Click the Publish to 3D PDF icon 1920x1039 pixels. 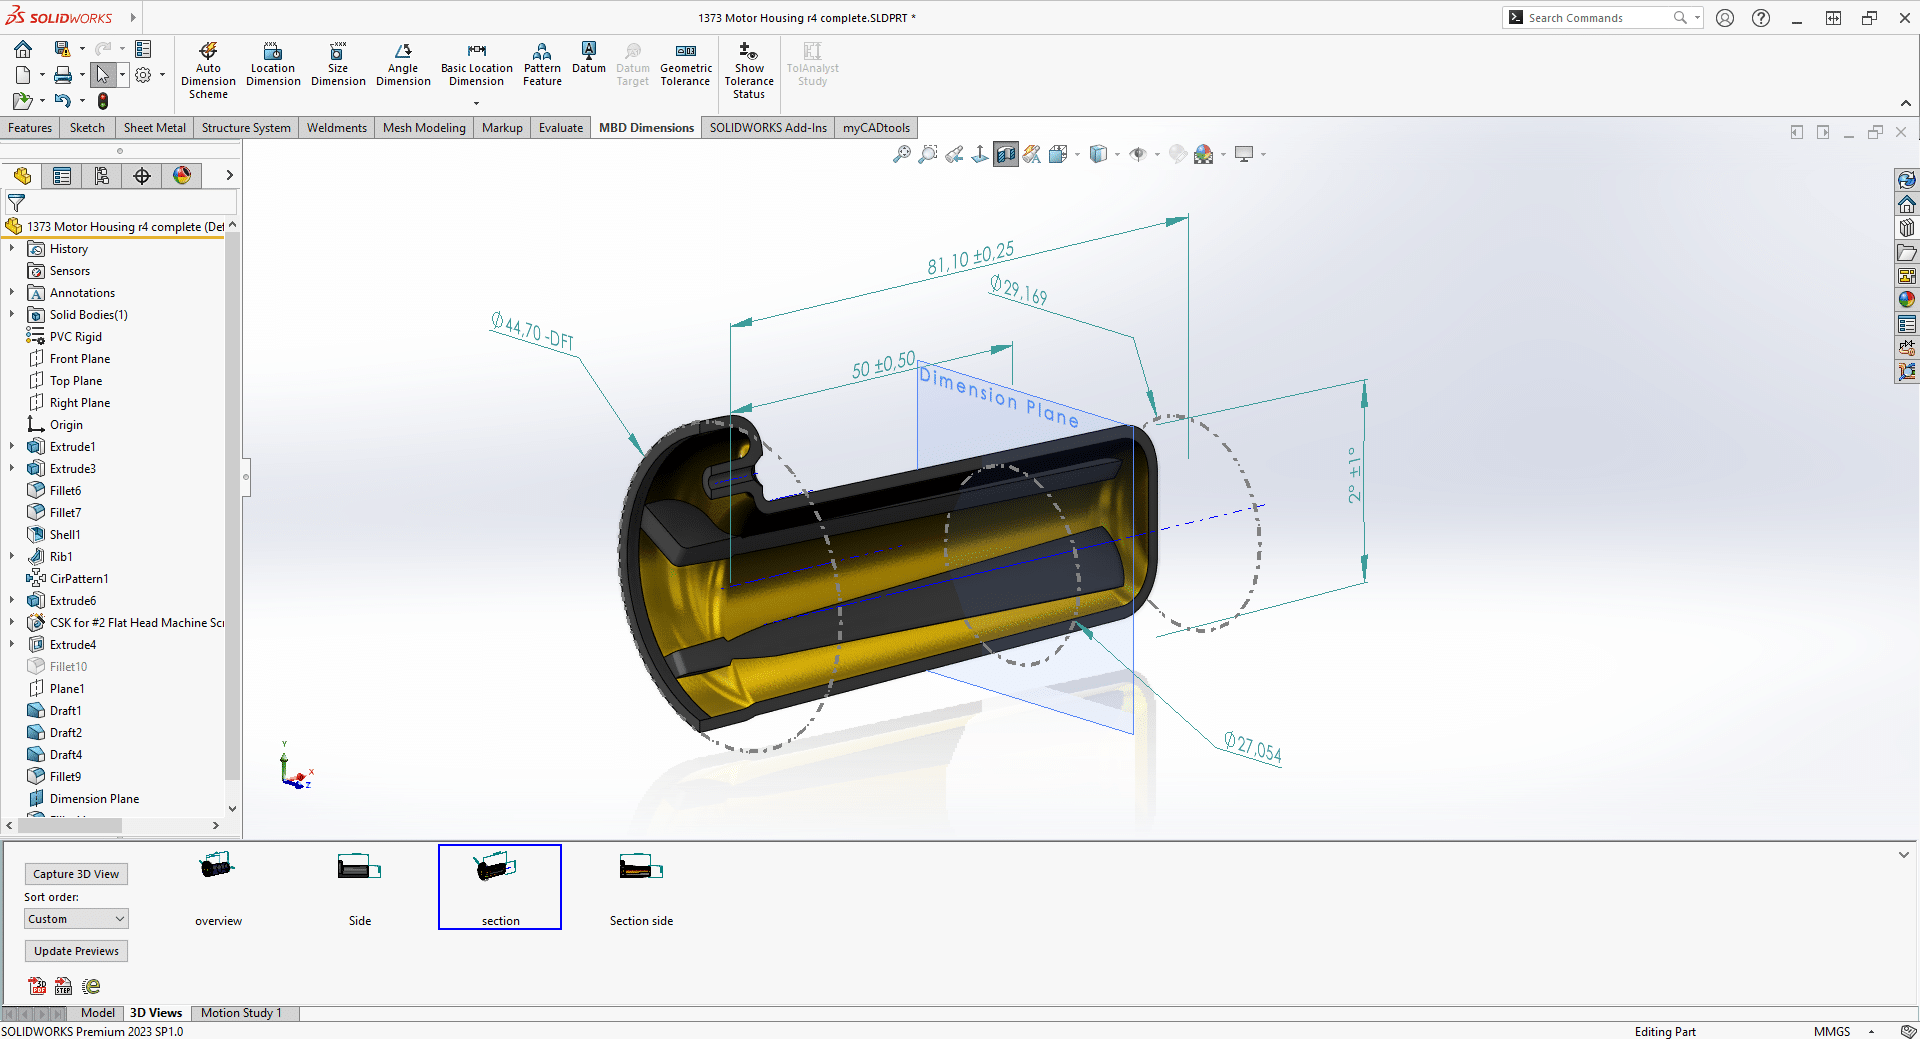pos(37,987)
